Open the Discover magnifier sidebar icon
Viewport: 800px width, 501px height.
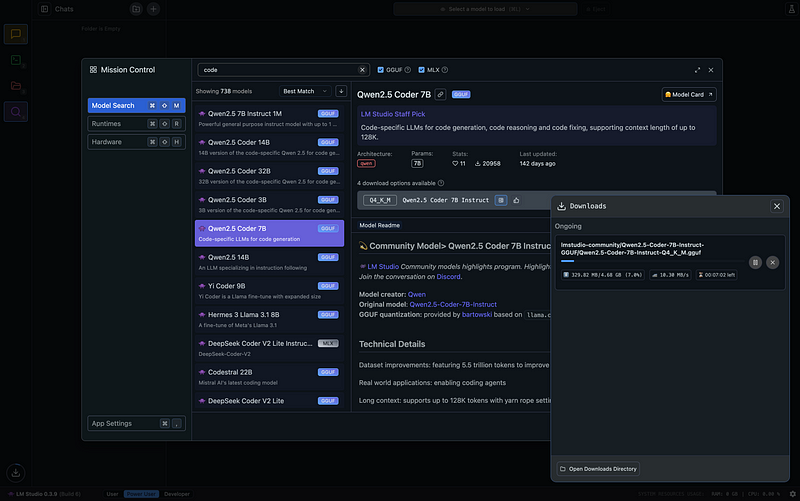click(16, 112)
